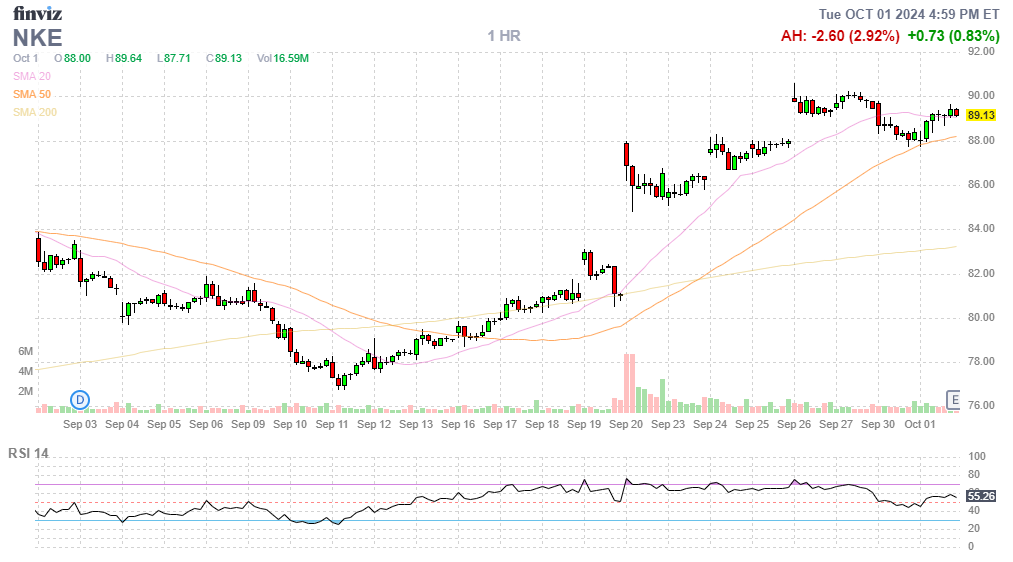
Task: Toggle the SMA 20 indicator label
Action: [32, 76]
